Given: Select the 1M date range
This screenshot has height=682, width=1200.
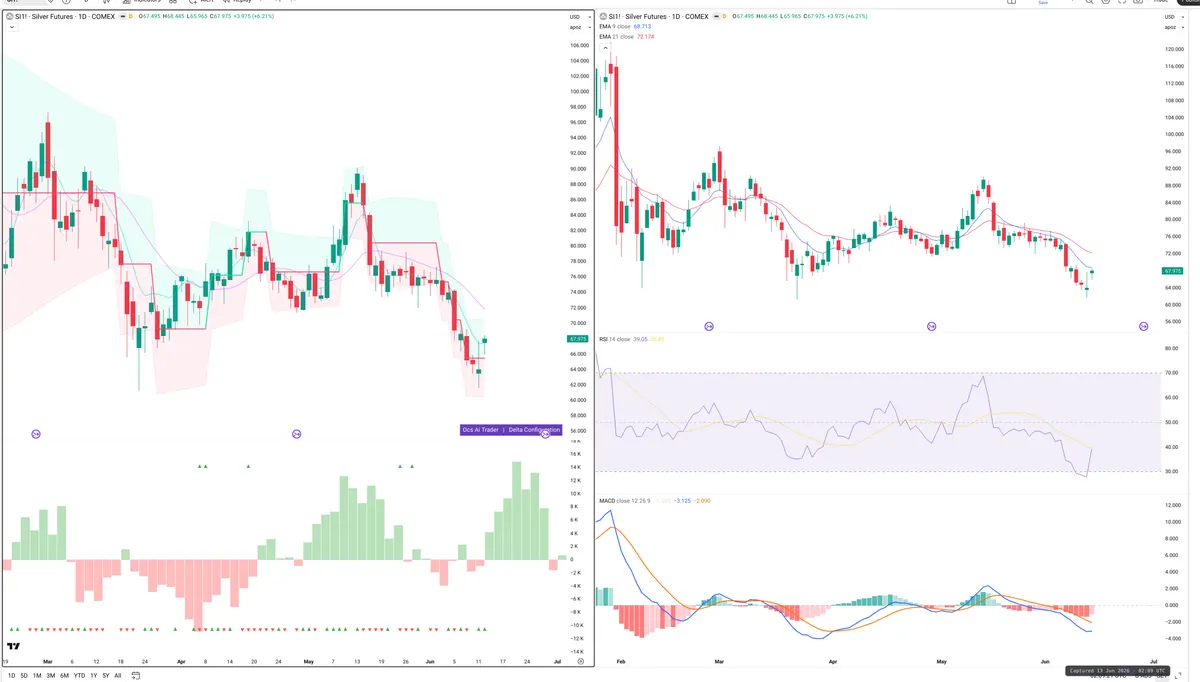Looking at the screenshot, I should [x=37, y=676].
